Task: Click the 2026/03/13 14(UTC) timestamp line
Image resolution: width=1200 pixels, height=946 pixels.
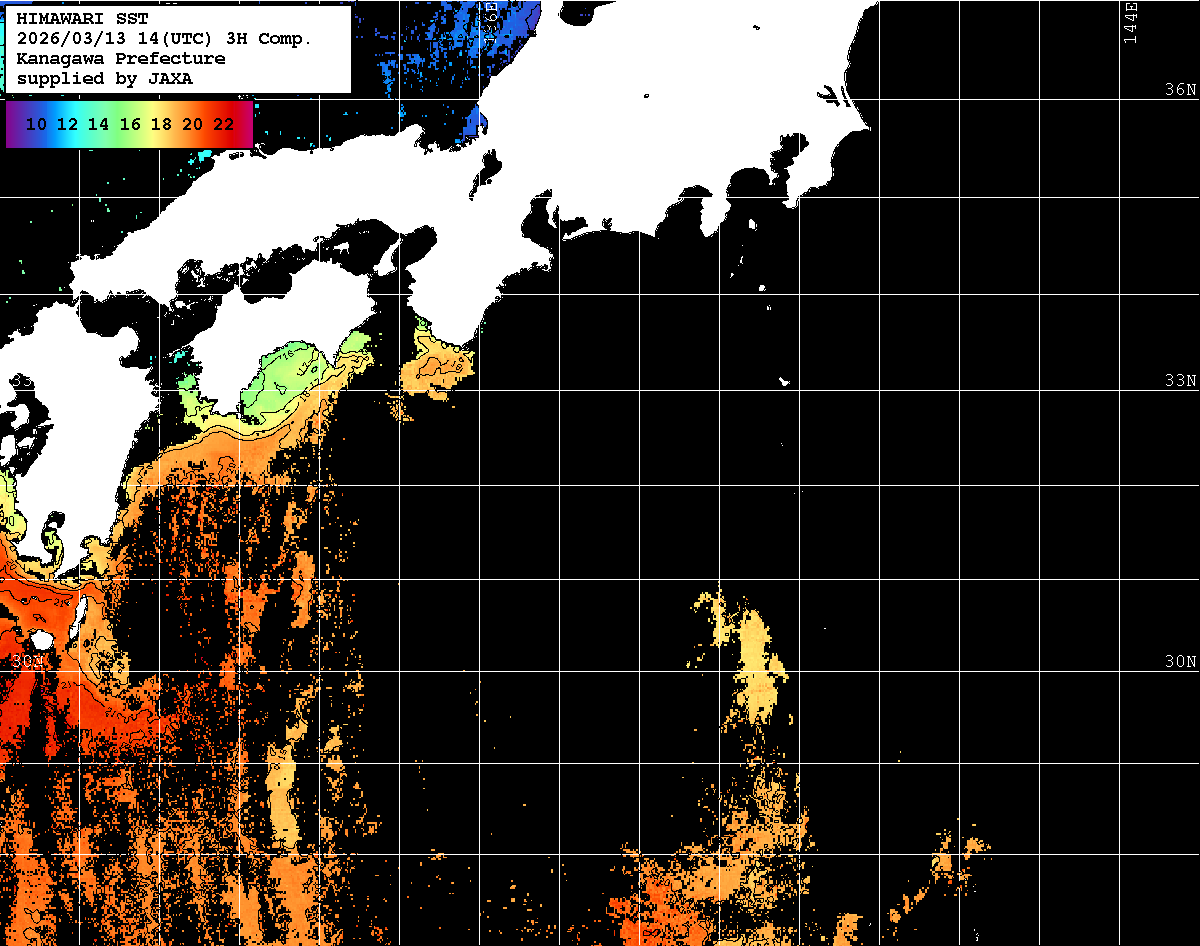Action: (x=164, y=39)
